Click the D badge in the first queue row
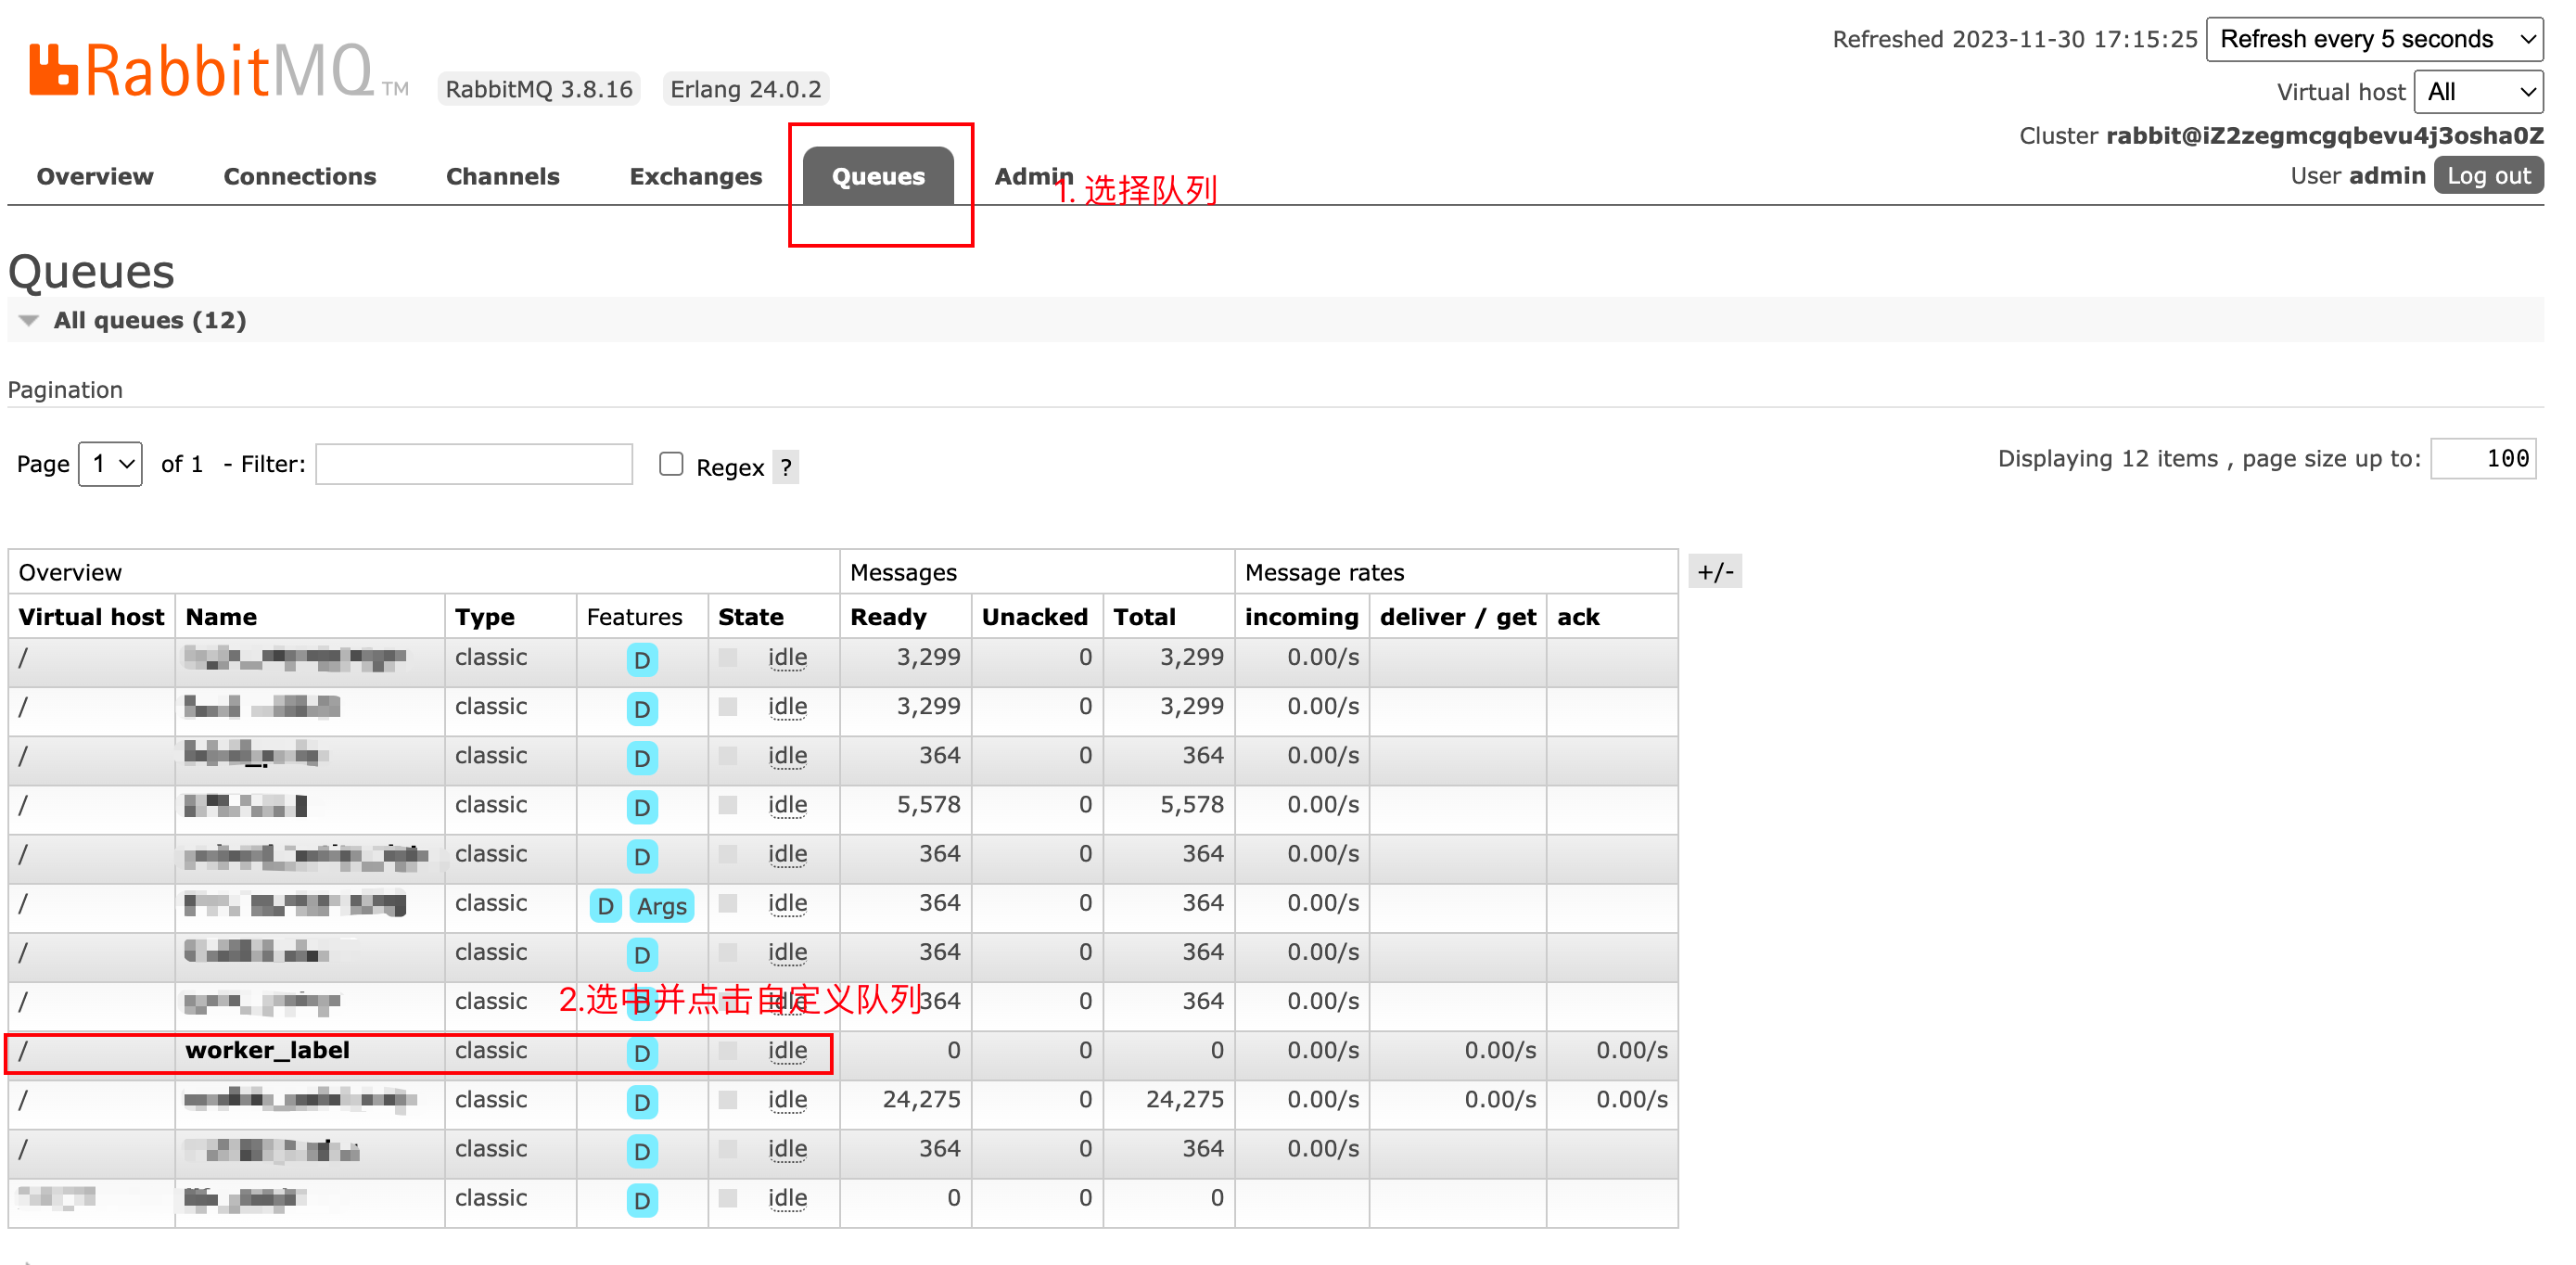Viewport: 2576px width, 1265px height. tap(642, 660)
